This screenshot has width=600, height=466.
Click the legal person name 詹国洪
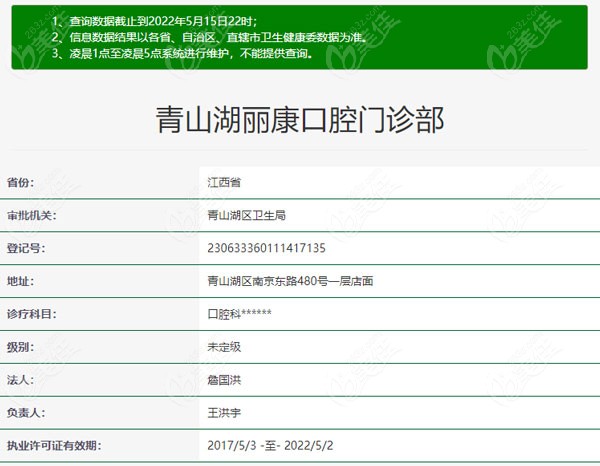(x=222, y=380)
